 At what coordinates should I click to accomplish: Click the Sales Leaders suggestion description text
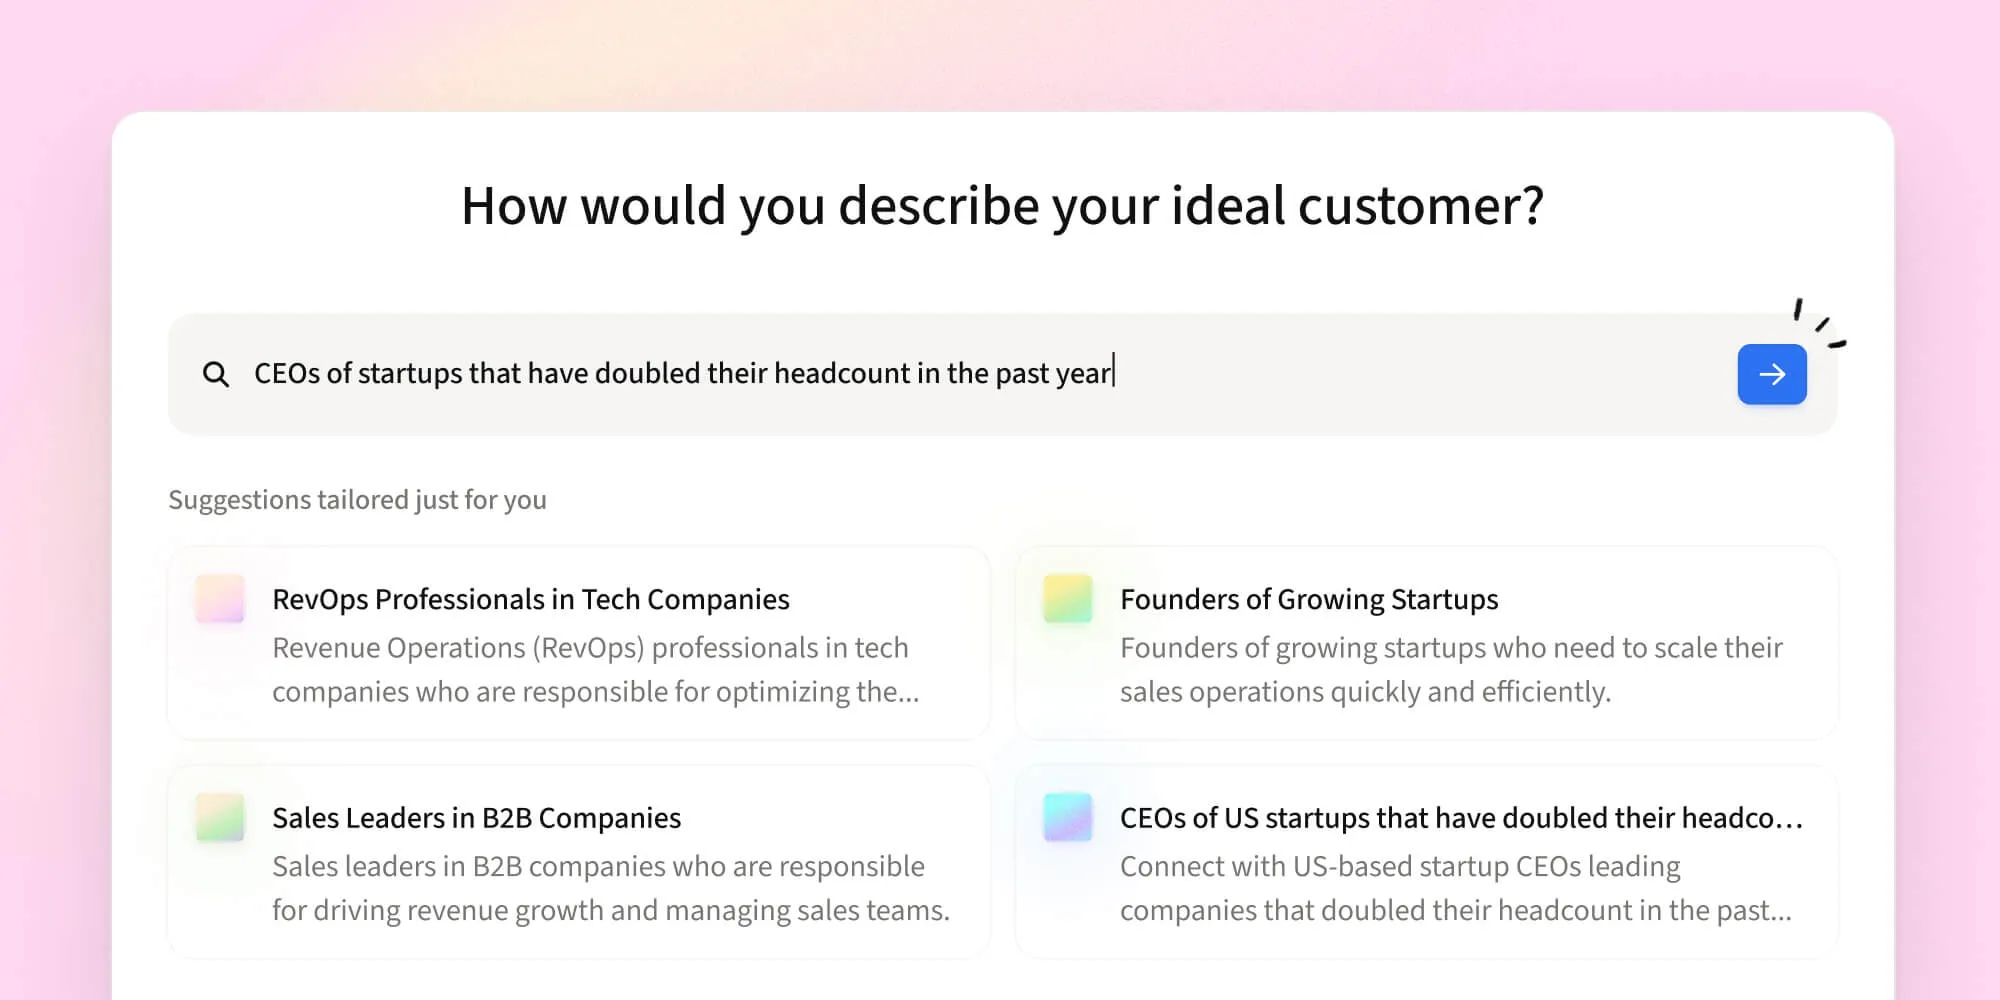[x=610, y=888]
